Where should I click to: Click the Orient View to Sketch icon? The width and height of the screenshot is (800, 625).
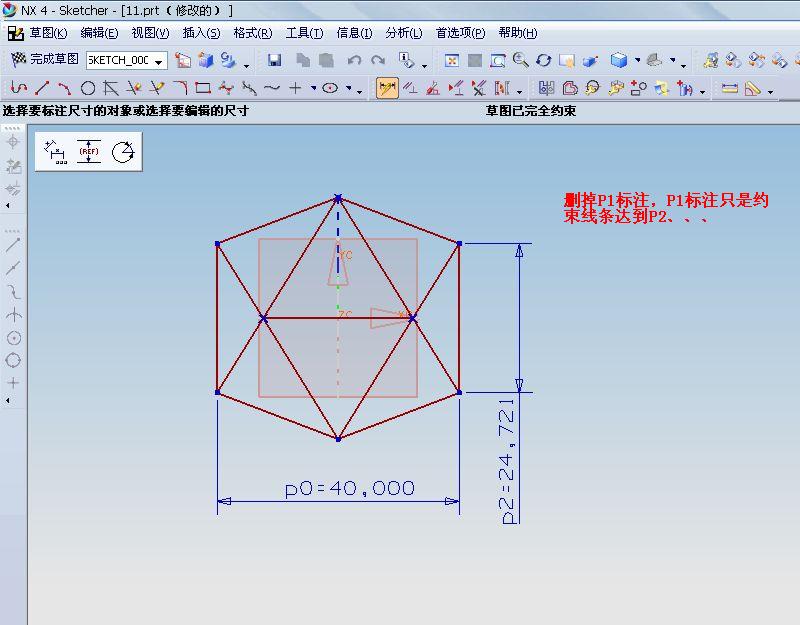(x=183, y=60)
